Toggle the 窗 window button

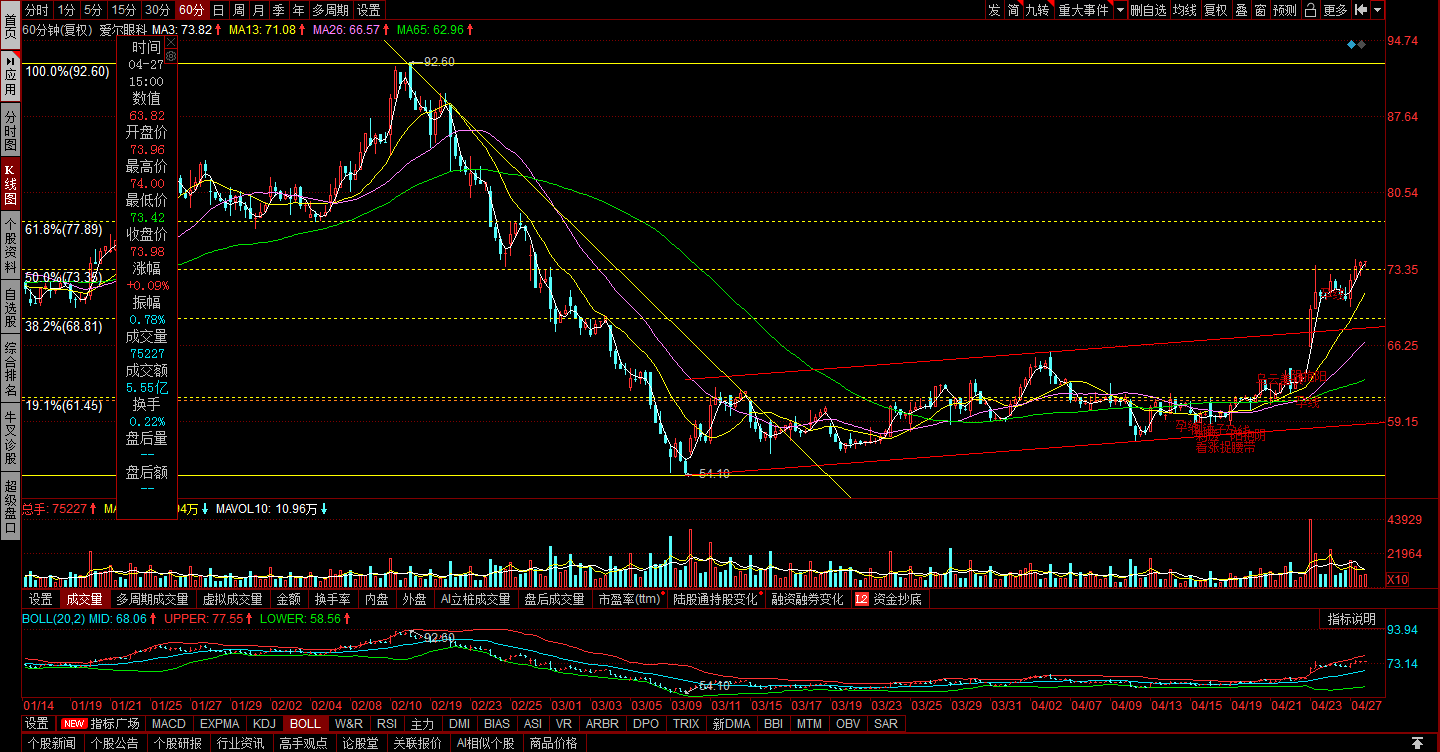click(x=1260, y=10)
